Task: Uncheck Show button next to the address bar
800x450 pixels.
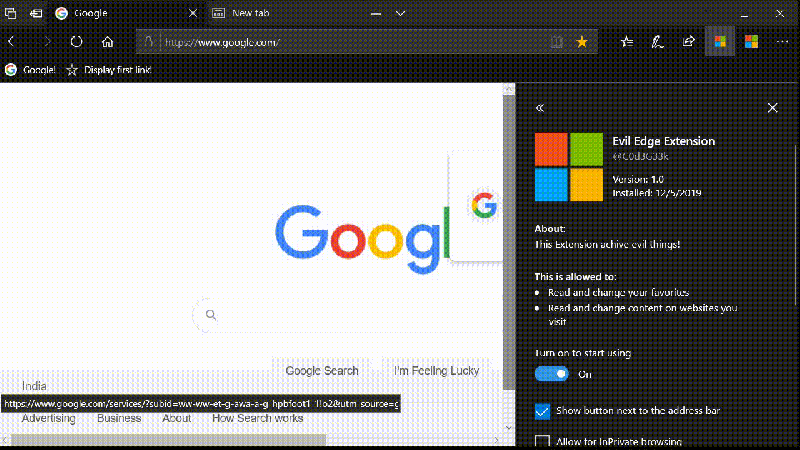Action: 542,411
